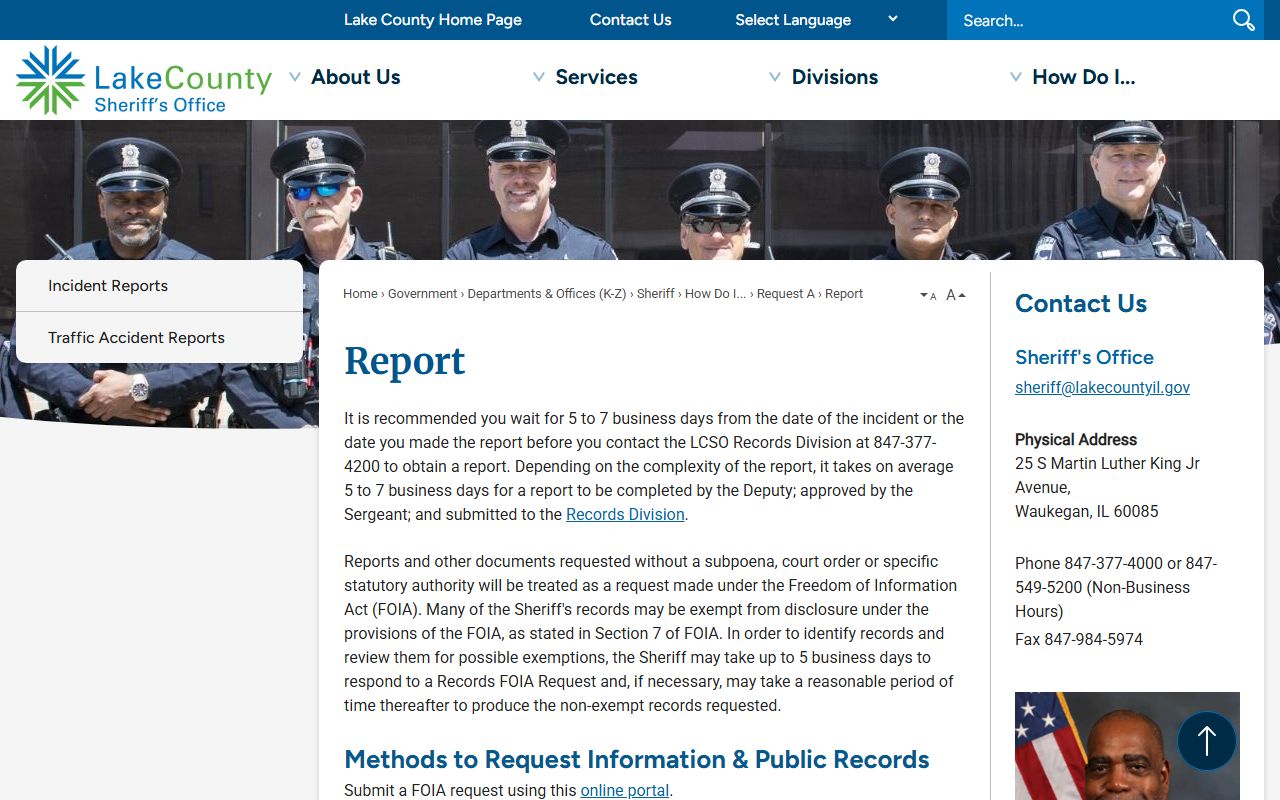The width and height of the screenshot is (1280, 800).
Task: Click the Home breadcrumb
Action: click(360, 294)
